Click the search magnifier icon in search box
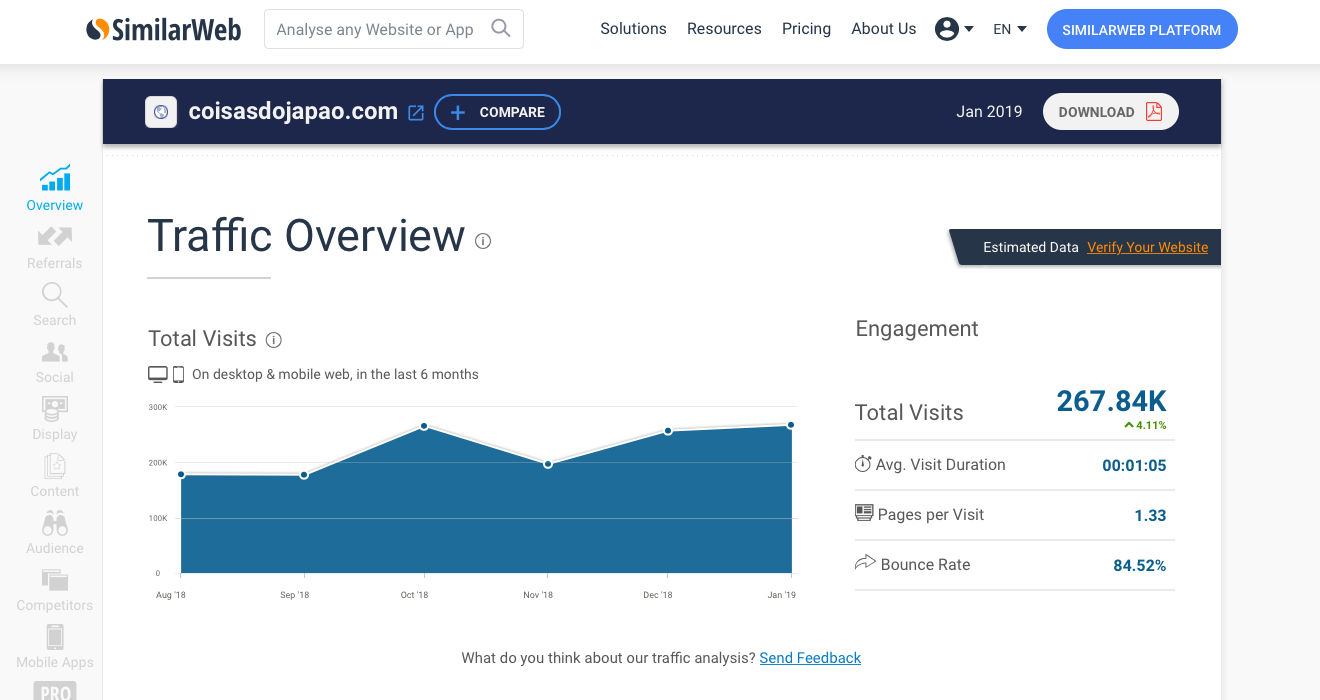The width and height of the screenshot is (1320, 700). tap(501, 28)
